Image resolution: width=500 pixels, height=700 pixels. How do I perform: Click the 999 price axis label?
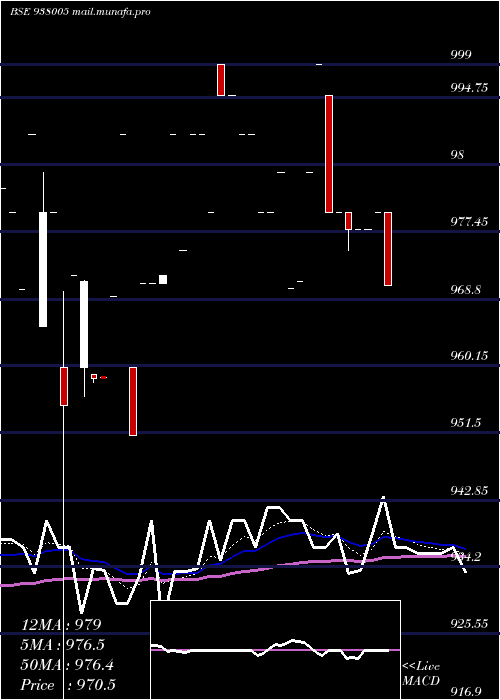click(x=460, y=55)
